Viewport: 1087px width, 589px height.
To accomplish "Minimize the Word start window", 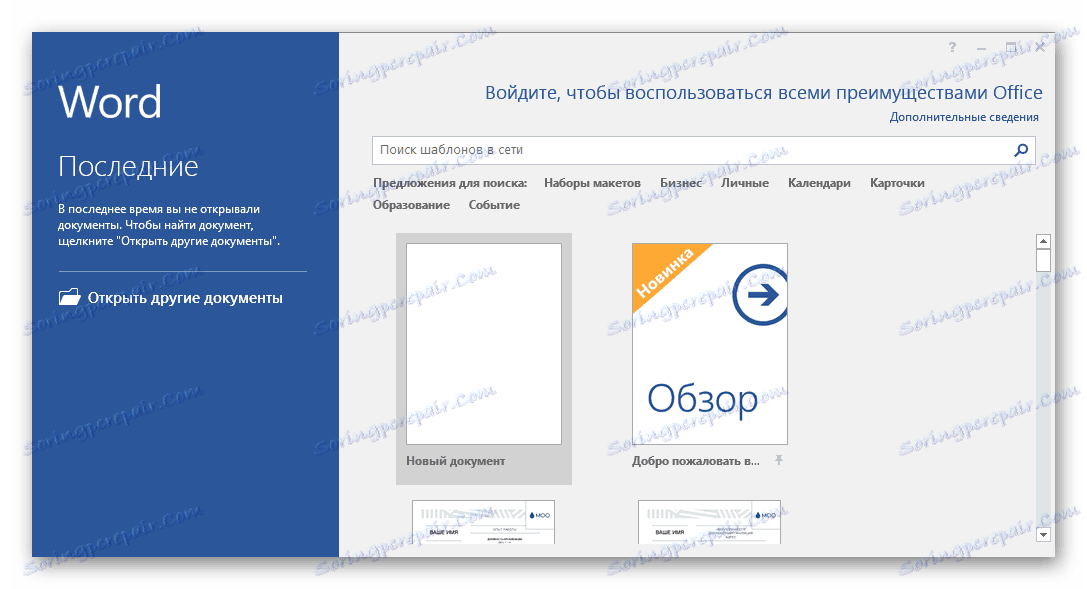I will pyautogui.click(x=981, y=48).
